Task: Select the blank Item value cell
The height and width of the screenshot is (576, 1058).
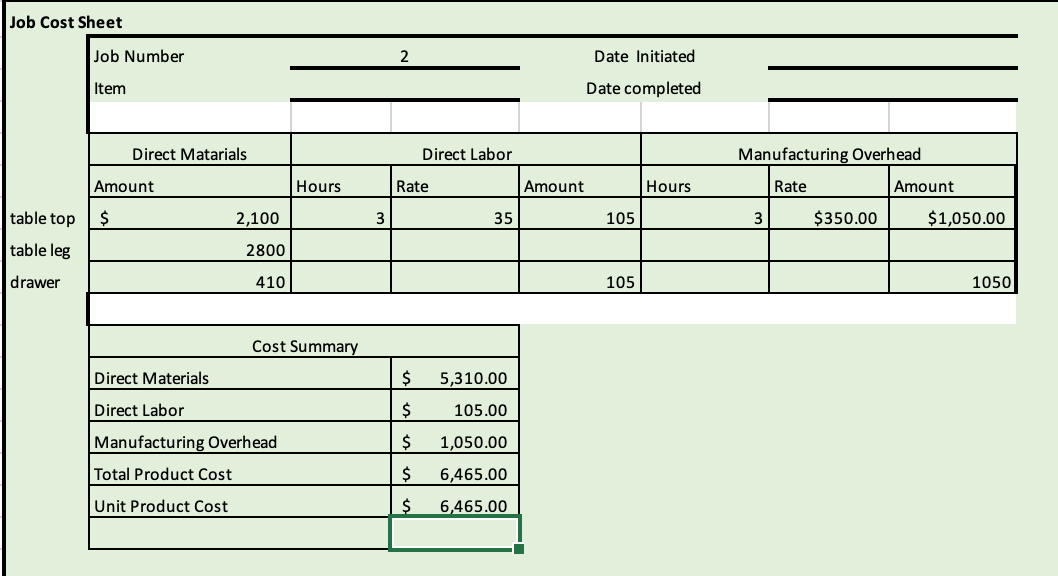Action: (x=404, y=86)
